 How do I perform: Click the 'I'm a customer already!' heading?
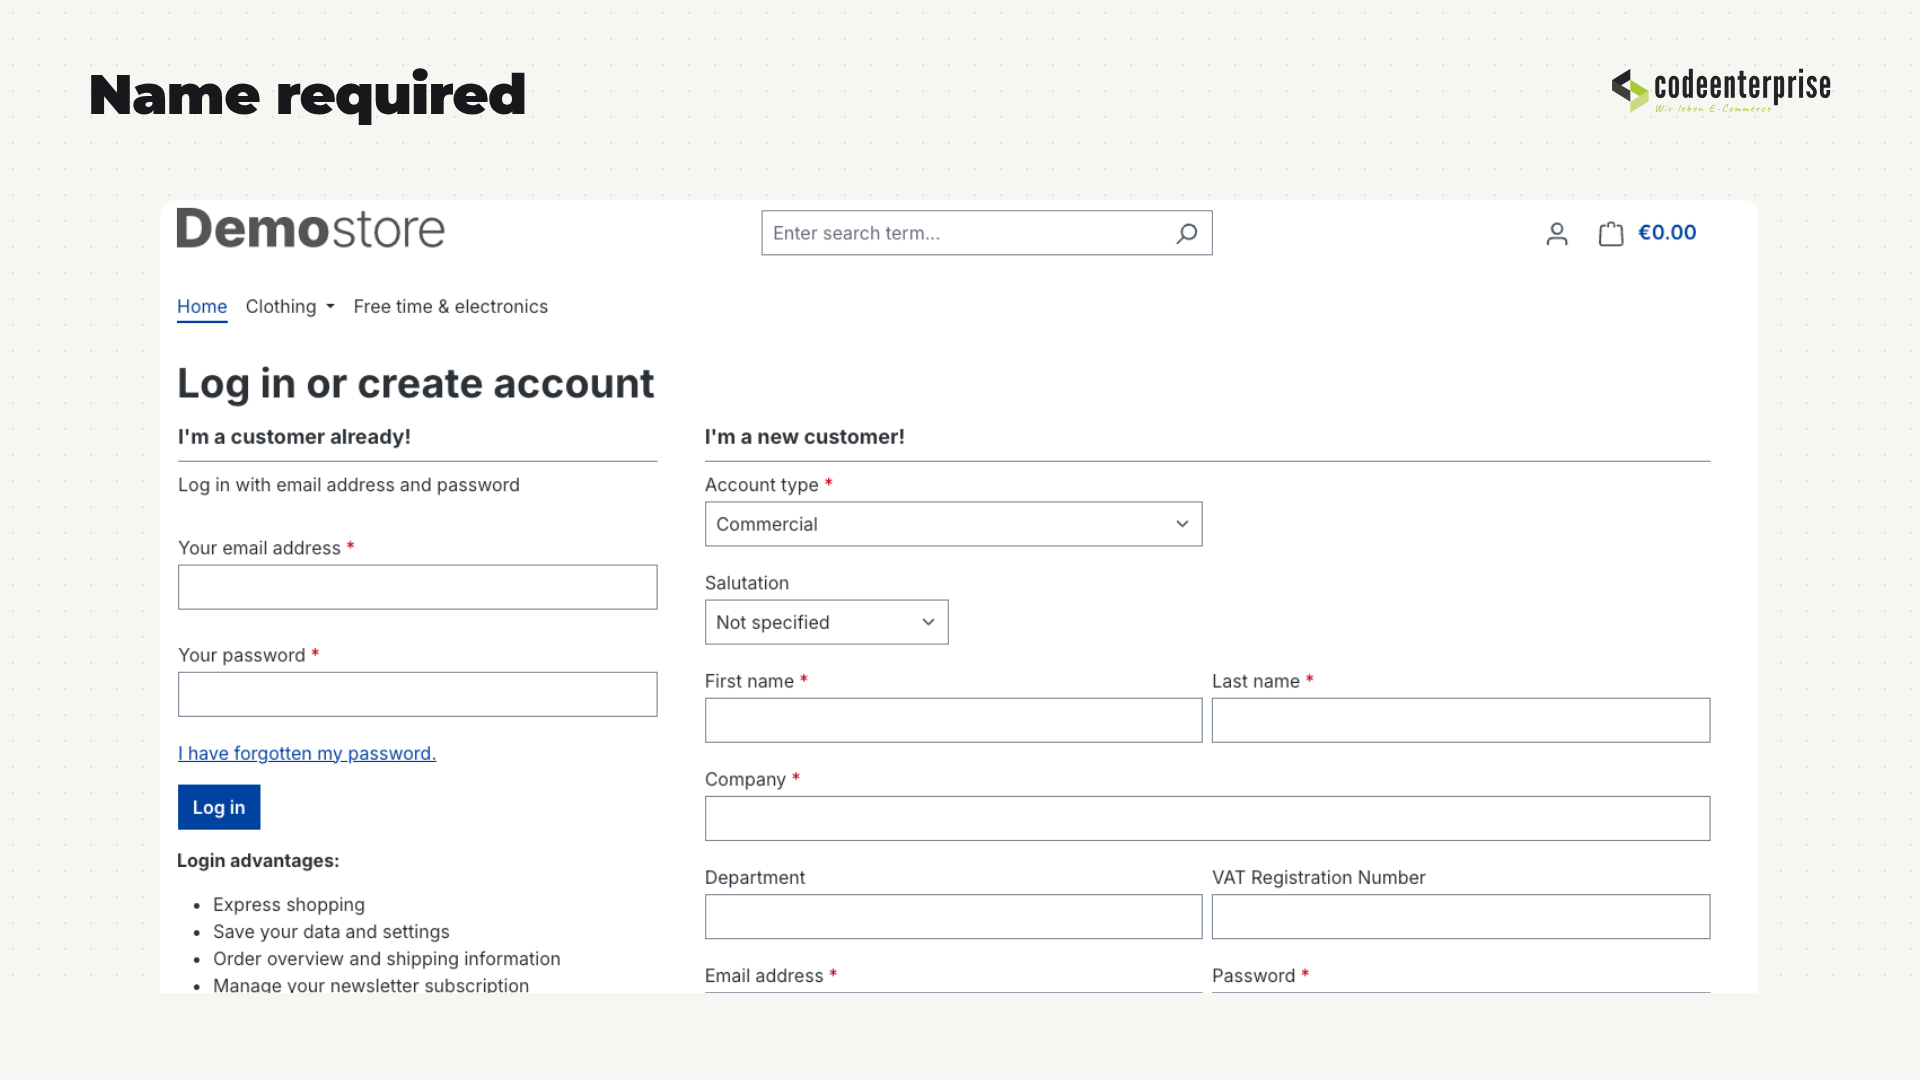[x=294, y=437]
